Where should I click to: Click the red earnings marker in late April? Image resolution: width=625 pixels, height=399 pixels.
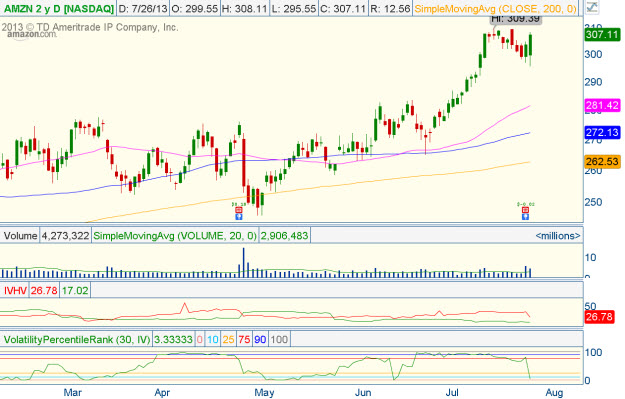[238, 210]
